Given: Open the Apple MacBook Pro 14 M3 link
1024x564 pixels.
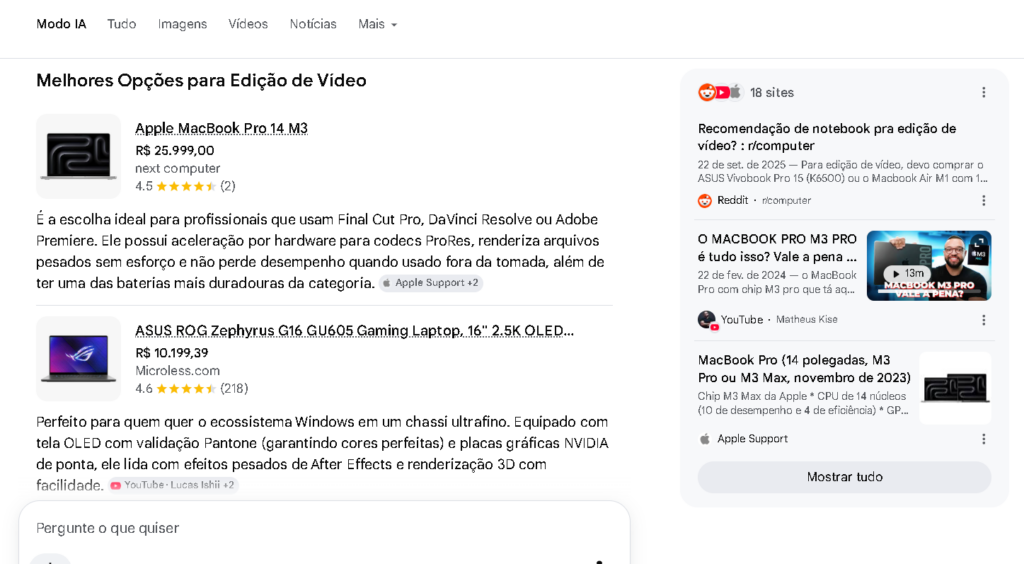Looking at the screenshot, I should click(x=221, y=128).
